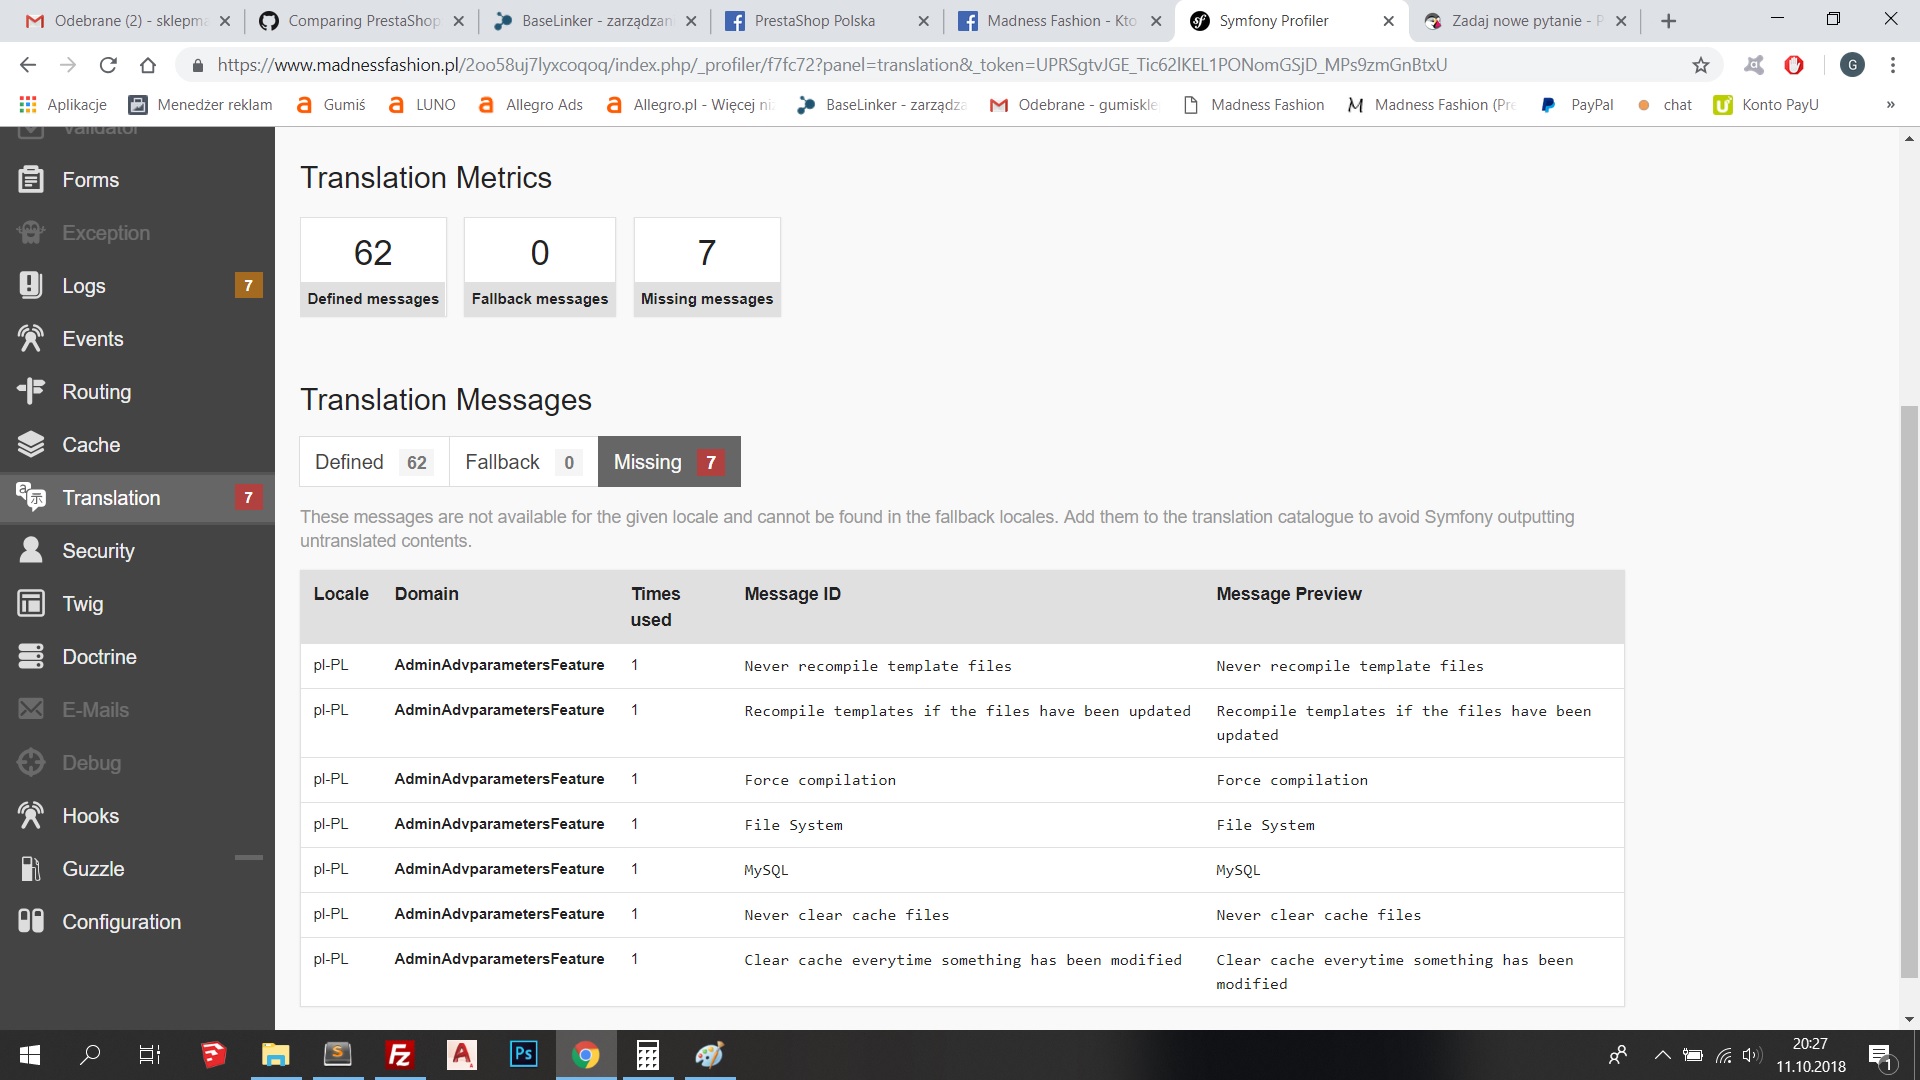Open the Logs panel in sidebar

point(83,286)
